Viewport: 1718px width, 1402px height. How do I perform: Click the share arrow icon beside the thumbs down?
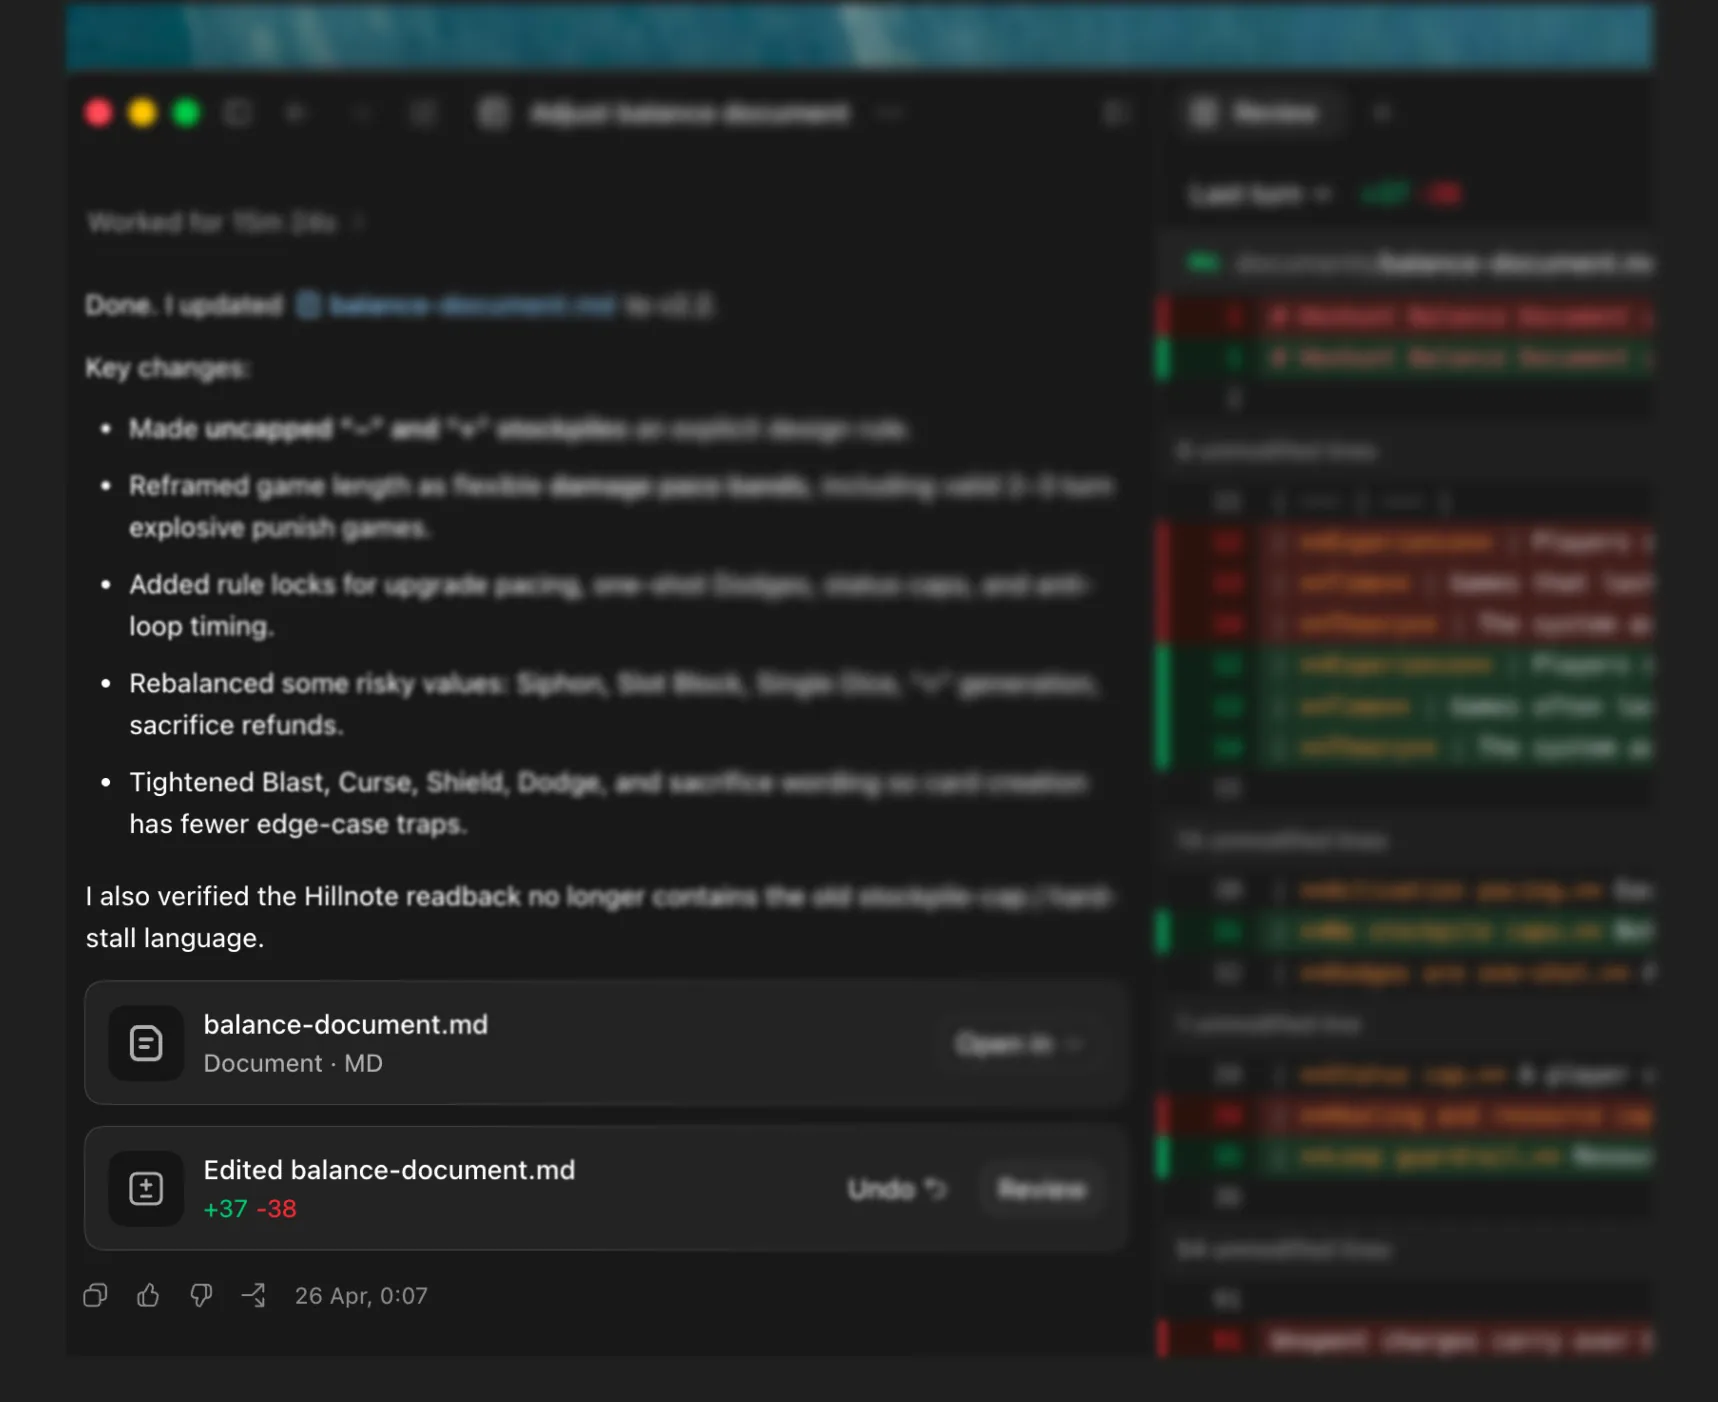click(x=254, y=1296)
